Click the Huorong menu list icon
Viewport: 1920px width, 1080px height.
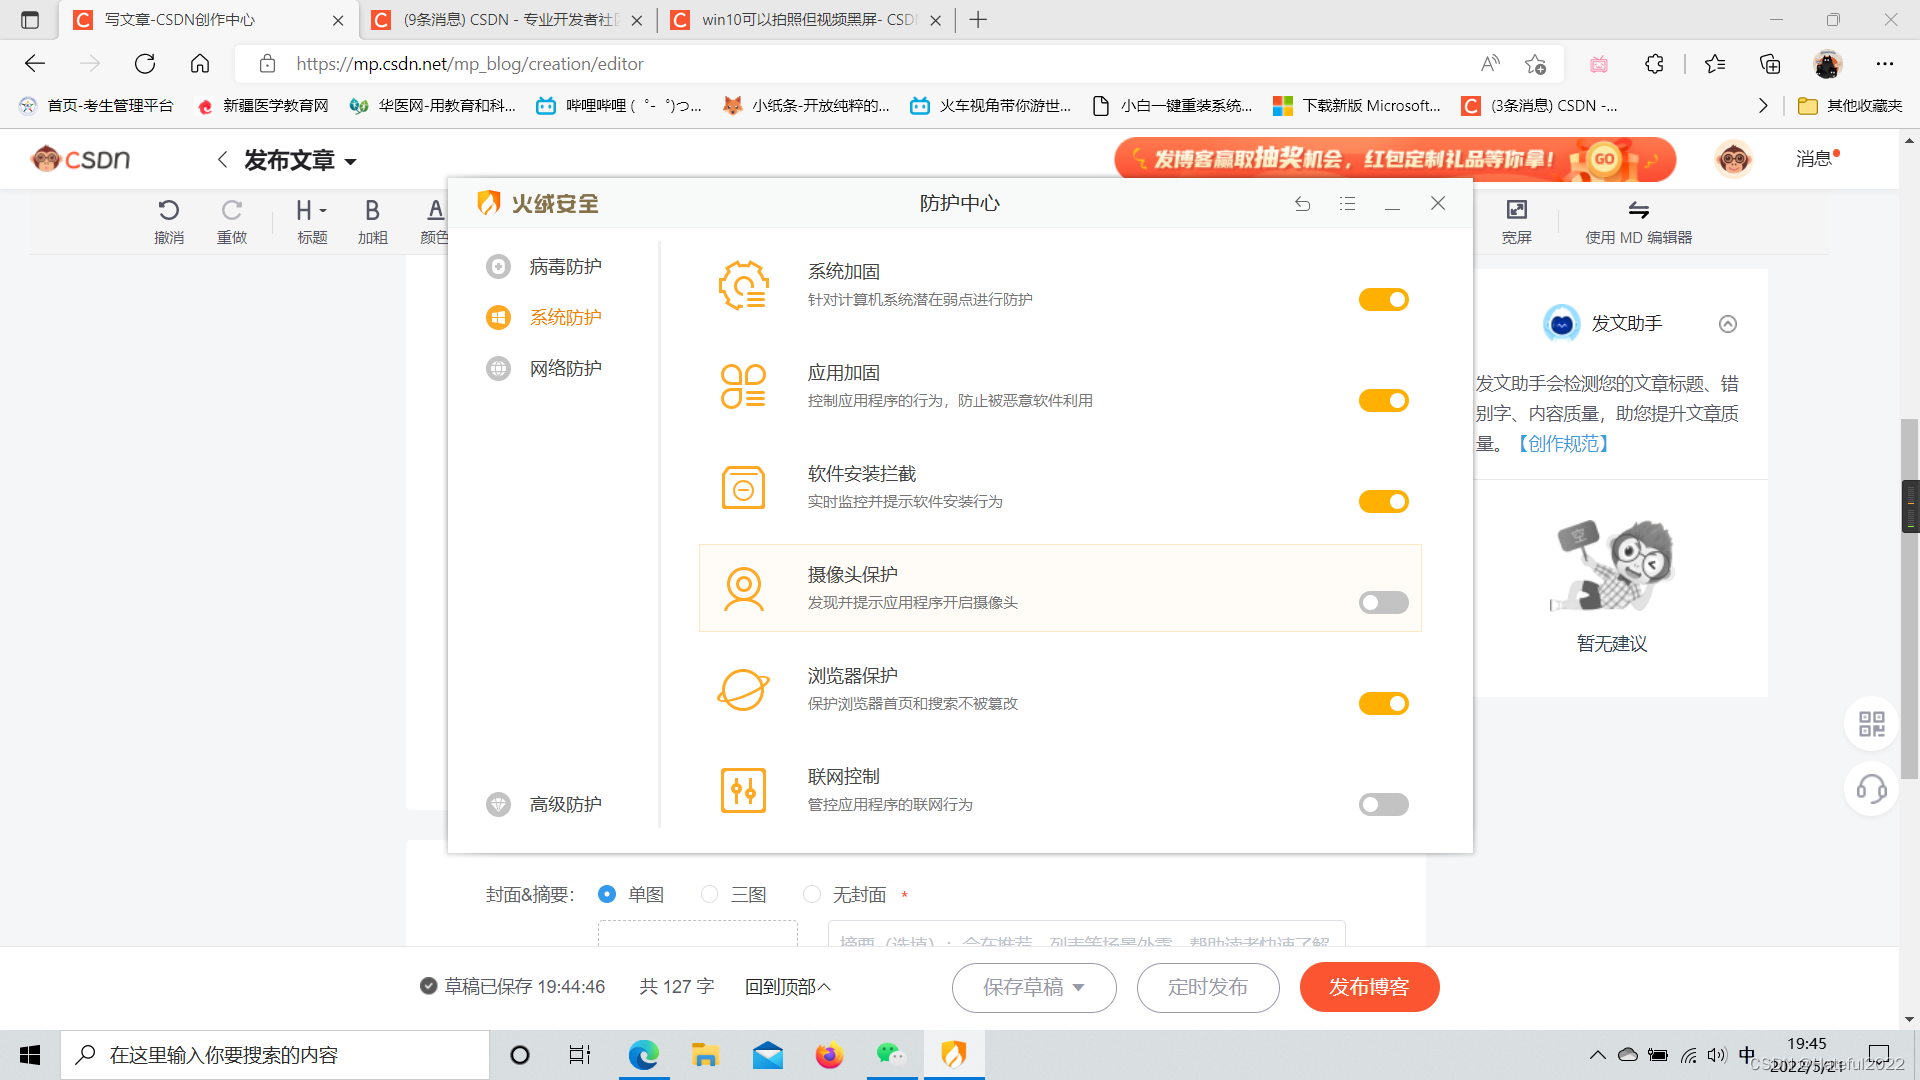[1347, 204]
